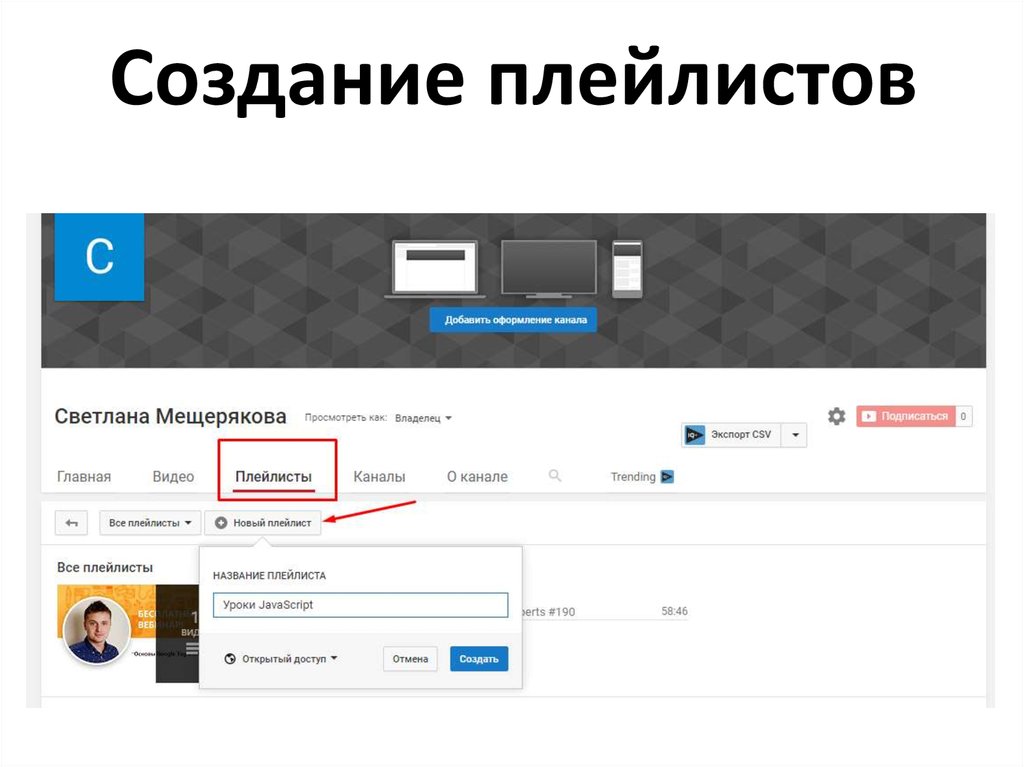Open the Владелец view-as dropdown
The height and width of the screenshot is (767, 1024).
tap(423, 418)
